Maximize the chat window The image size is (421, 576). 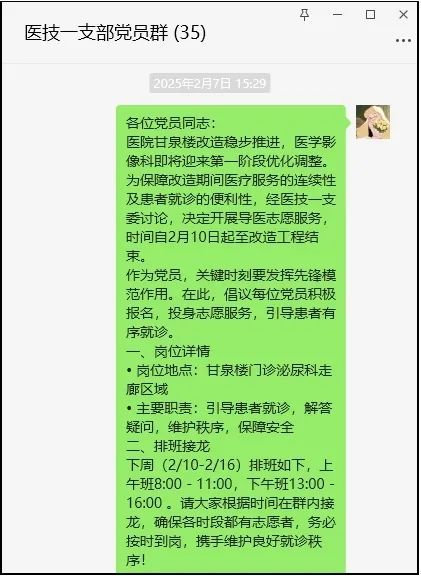coord(370,15)
